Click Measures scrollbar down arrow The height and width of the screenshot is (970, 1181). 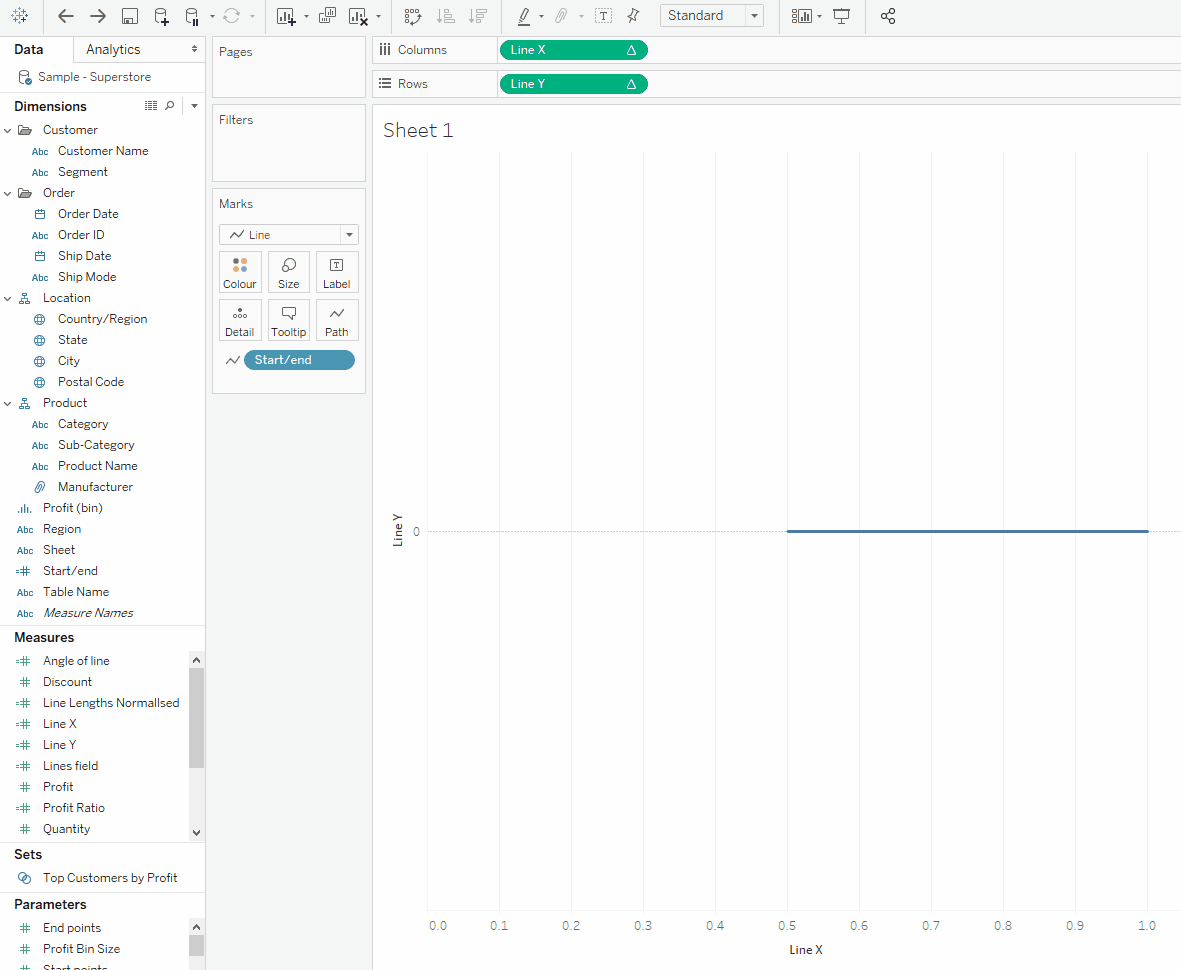point(197,833)
